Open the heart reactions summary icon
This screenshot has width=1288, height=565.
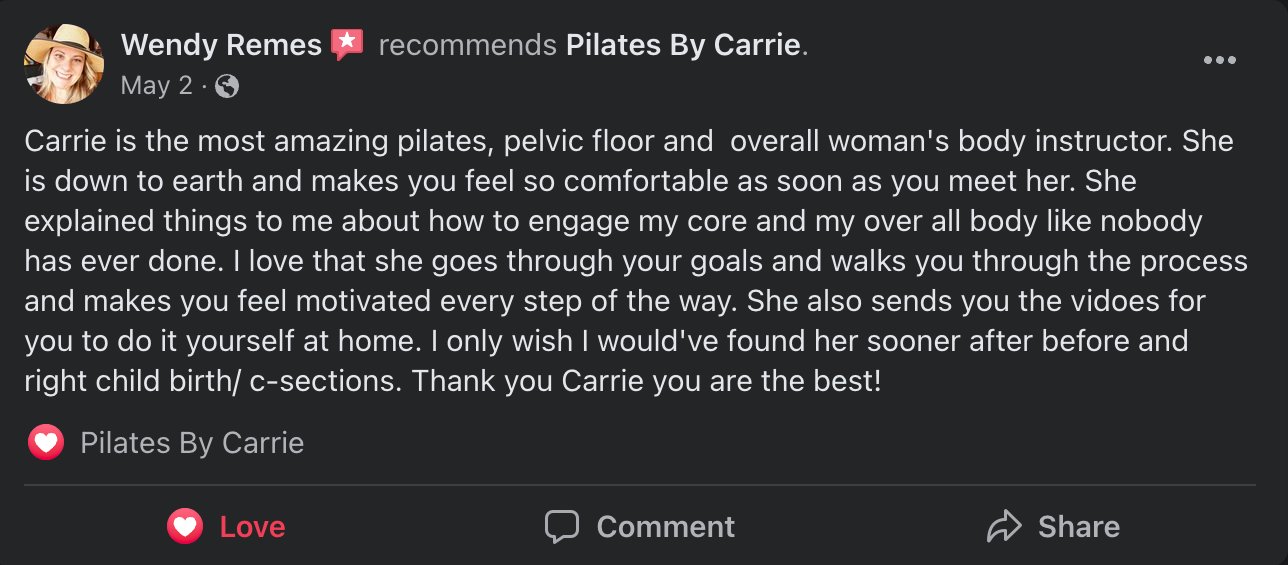(46, 443)
